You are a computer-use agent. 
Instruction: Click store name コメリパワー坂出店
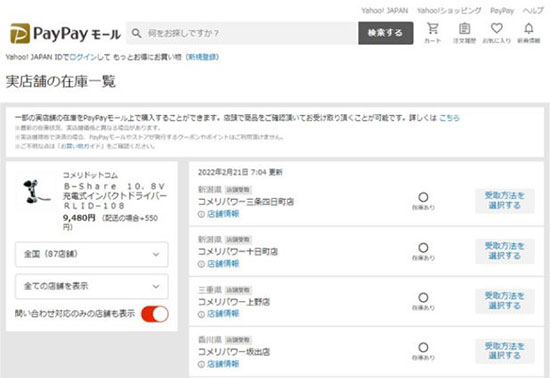[x=234, y=352]
